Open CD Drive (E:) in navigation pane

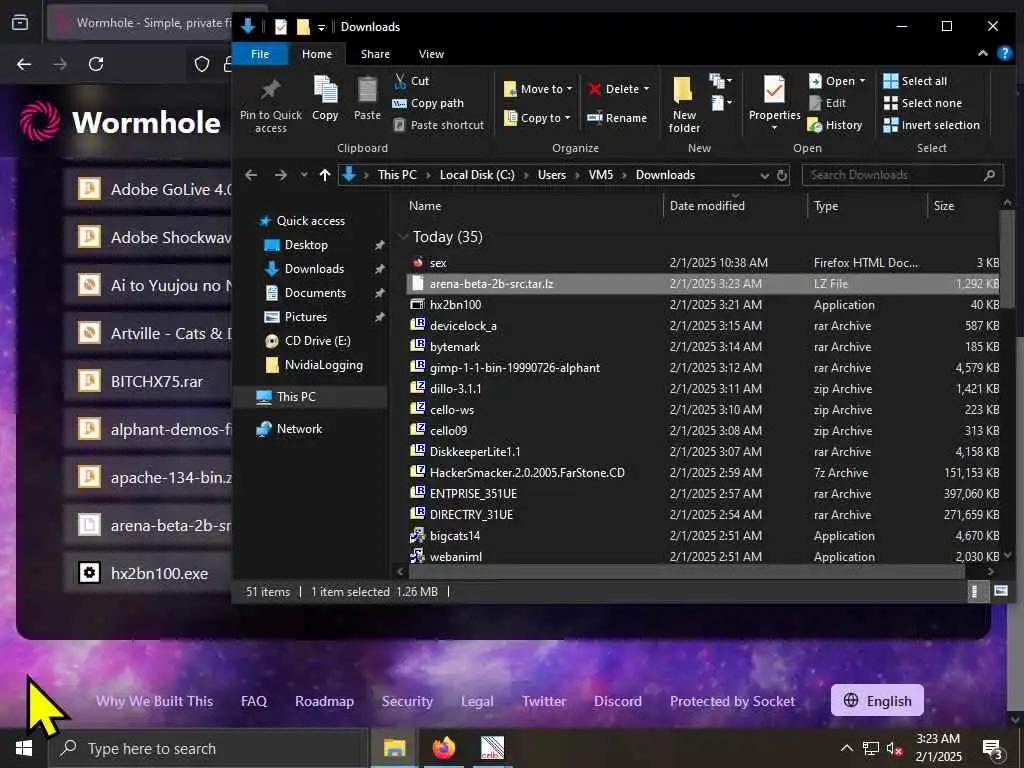[x=317, y=341]
